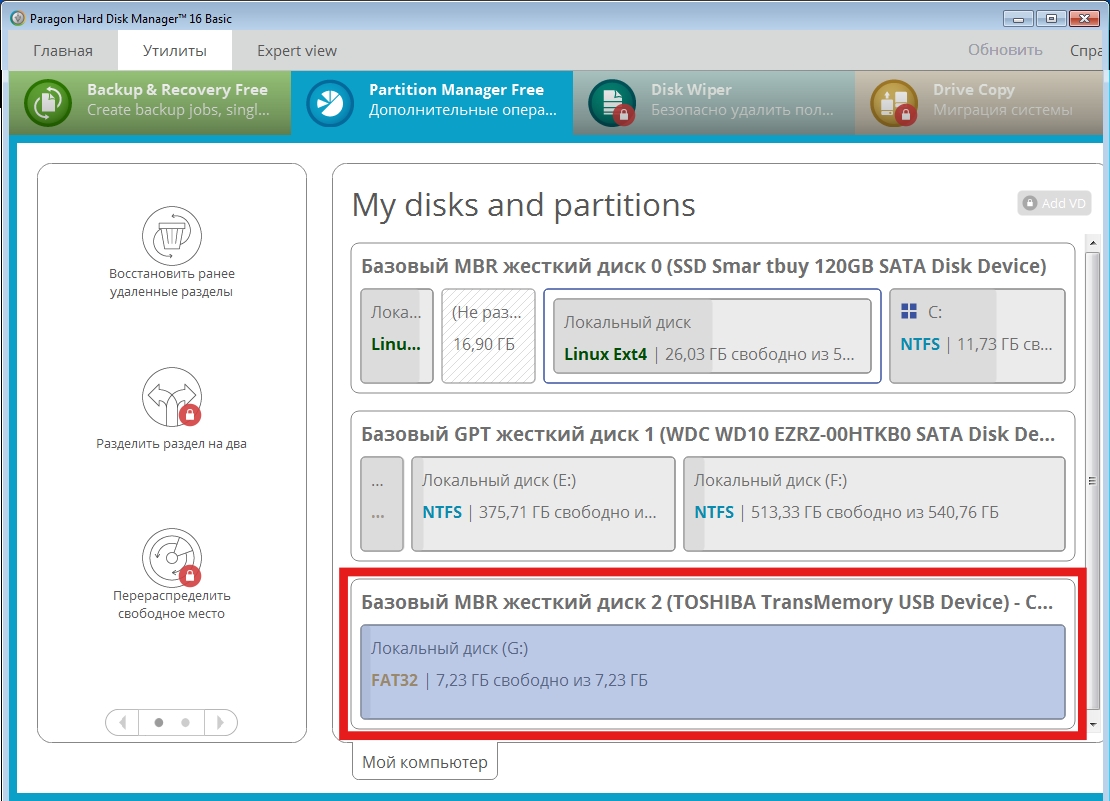Select the Partition Manager Free icon
This screenshot has height=801, width=1110.
click(x=330, y=102)
